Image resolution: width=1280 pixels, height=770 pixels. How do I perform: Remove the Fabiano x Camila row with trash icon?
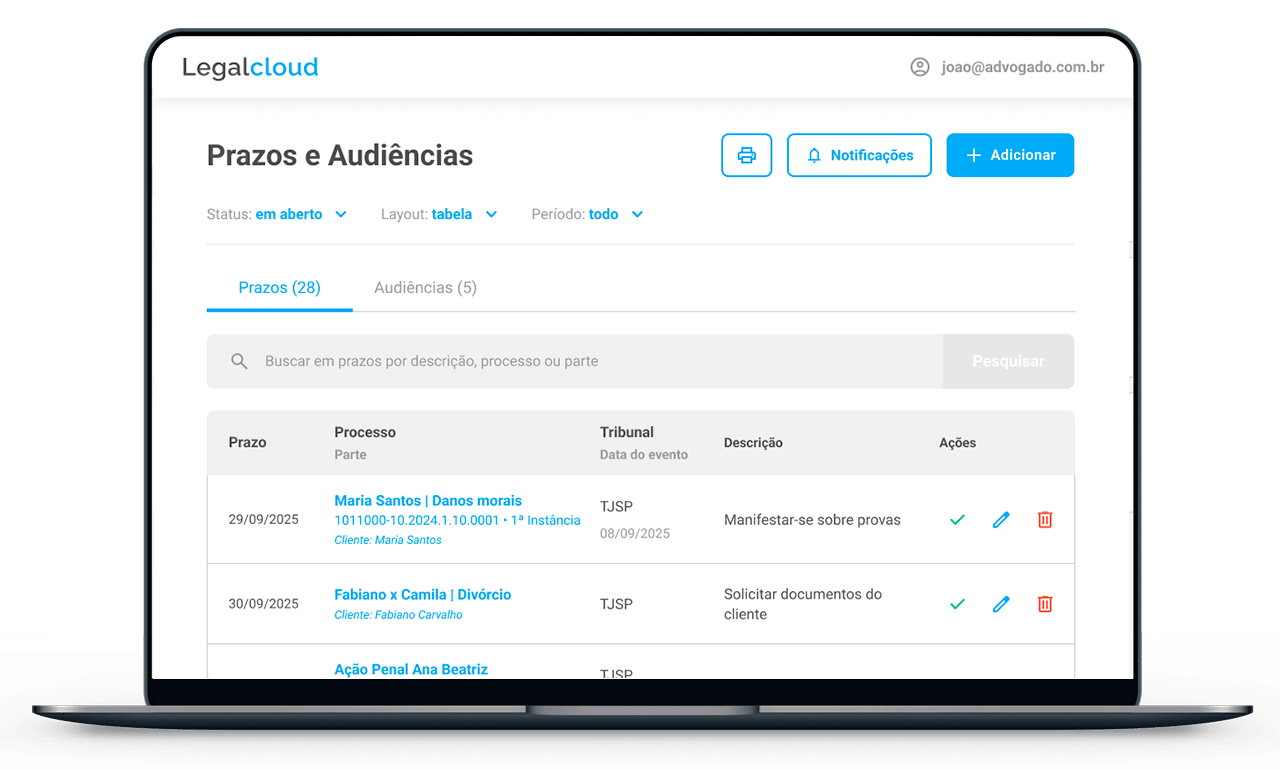tap(1044, 603)
